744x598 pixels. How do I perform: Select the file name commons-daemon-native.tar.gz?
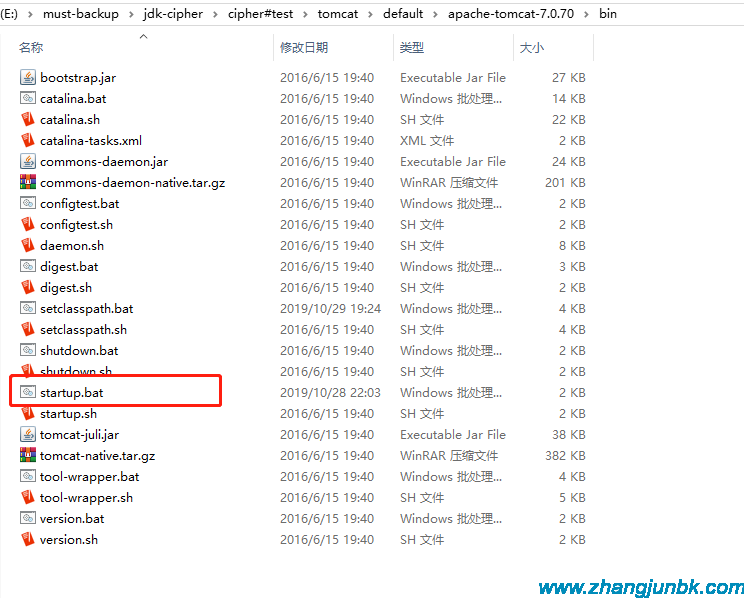(132, 183)
